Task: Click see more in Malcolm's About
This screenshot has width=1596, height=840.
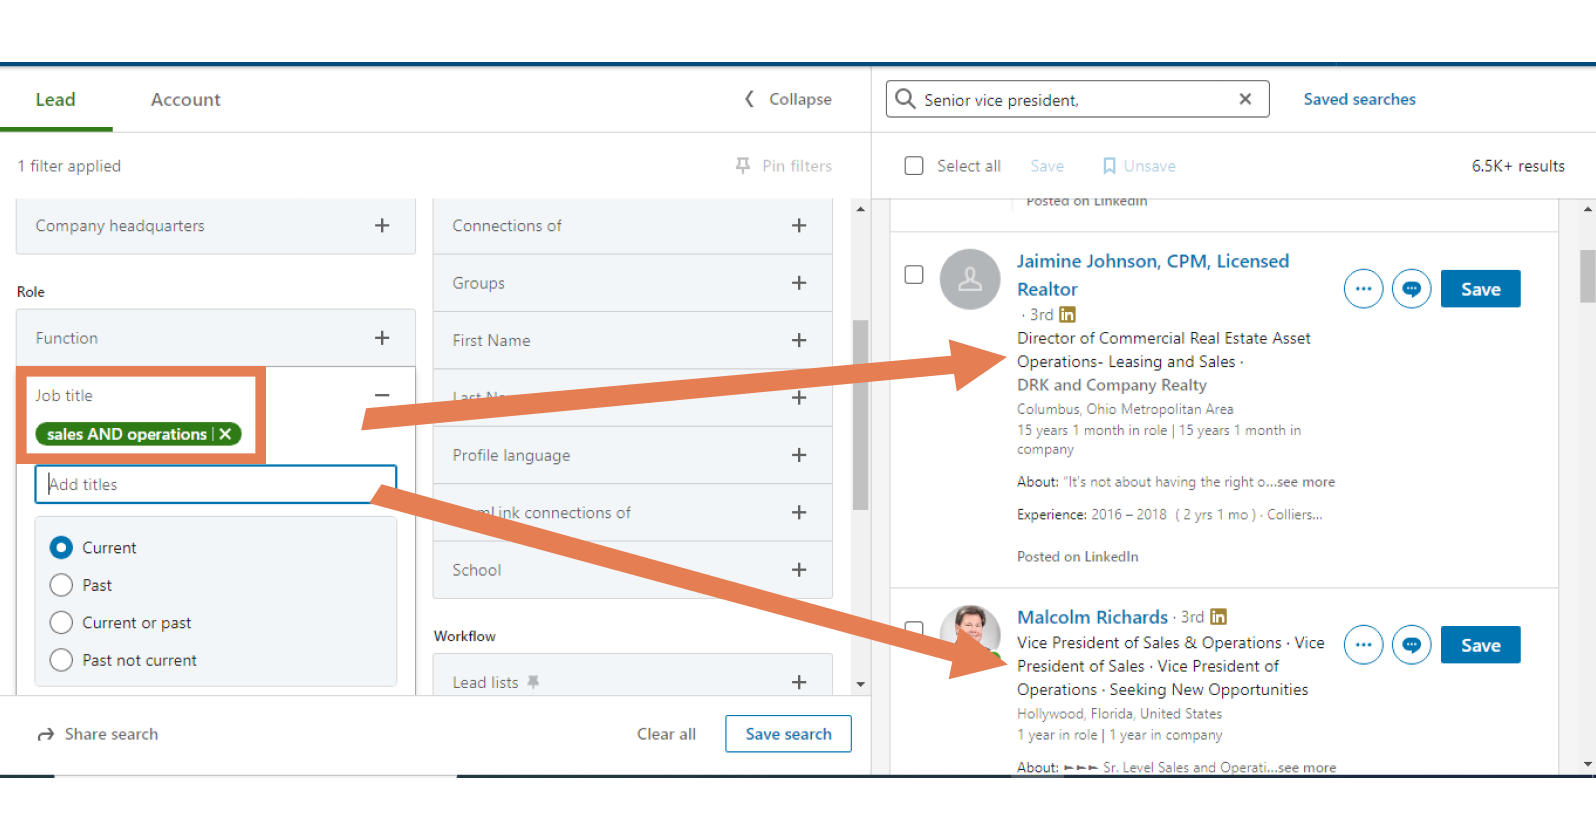Action: point(1307,767)
